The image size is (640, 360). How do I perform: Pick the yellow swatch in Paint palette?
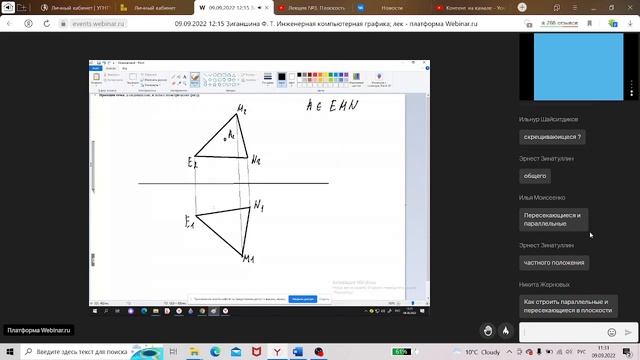click(x=325, y=75)
